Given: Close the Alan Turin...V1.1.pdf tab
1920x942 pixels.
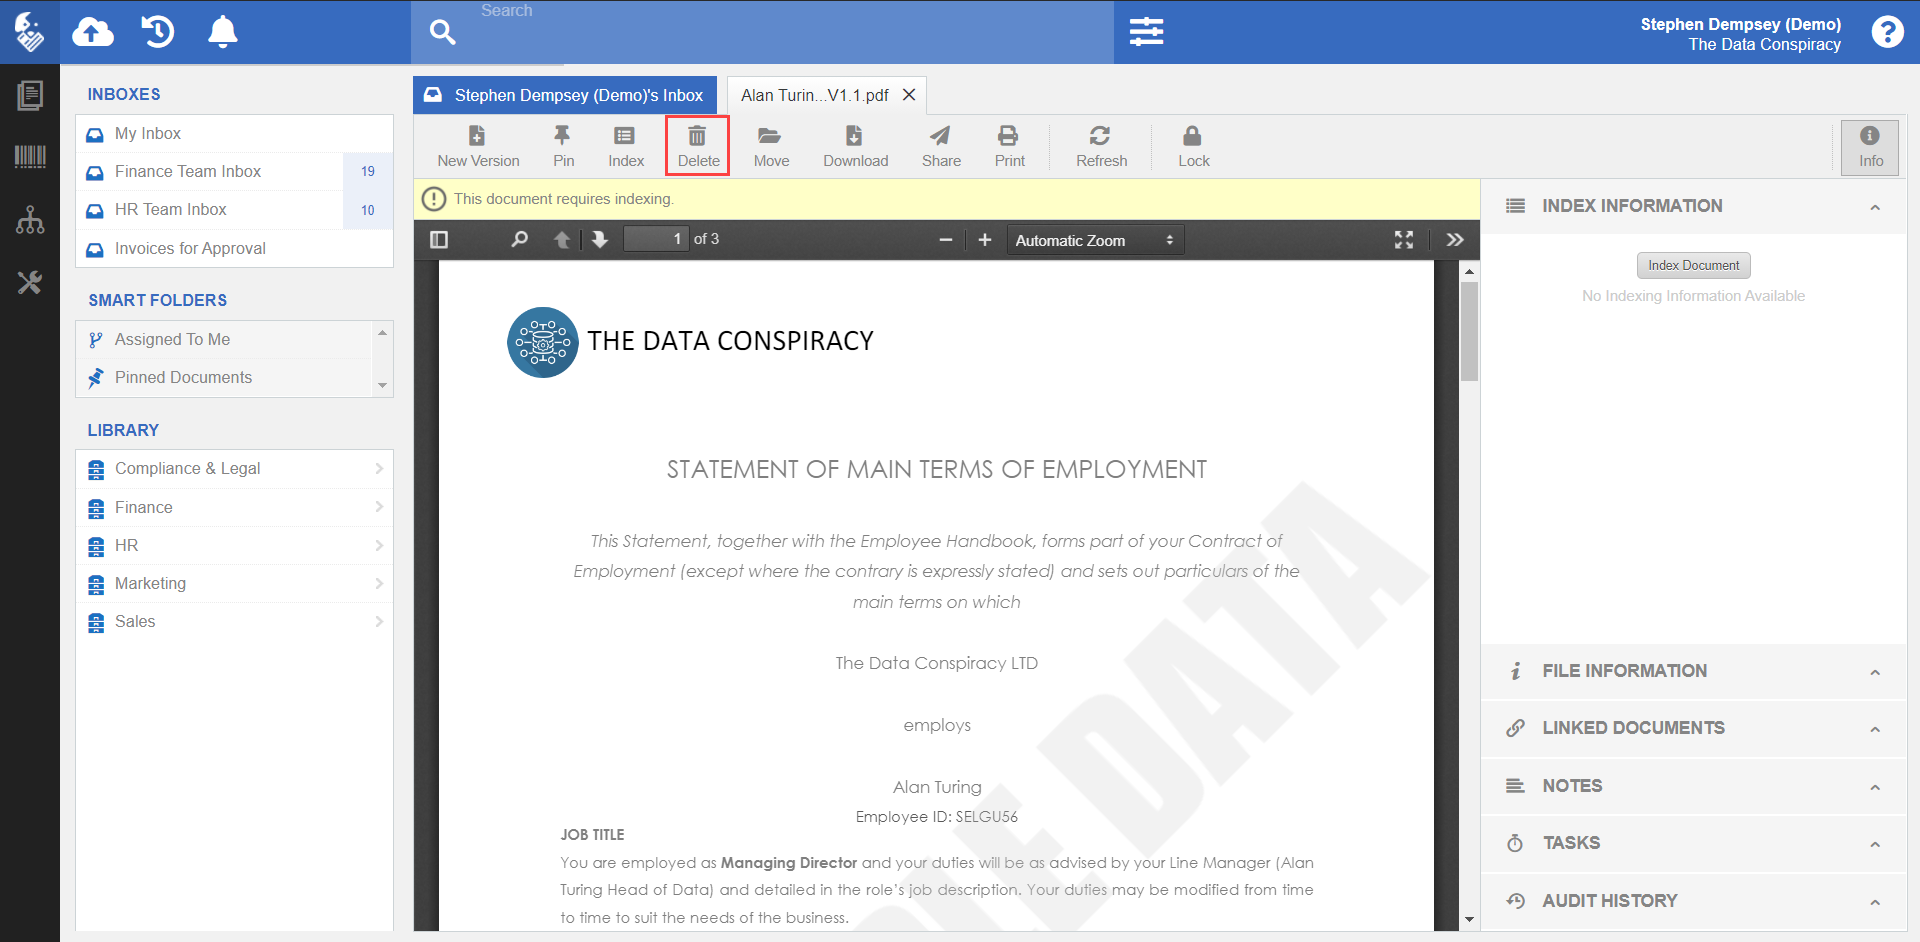Looking at the screenshot, I should click(x=909, y=95).
